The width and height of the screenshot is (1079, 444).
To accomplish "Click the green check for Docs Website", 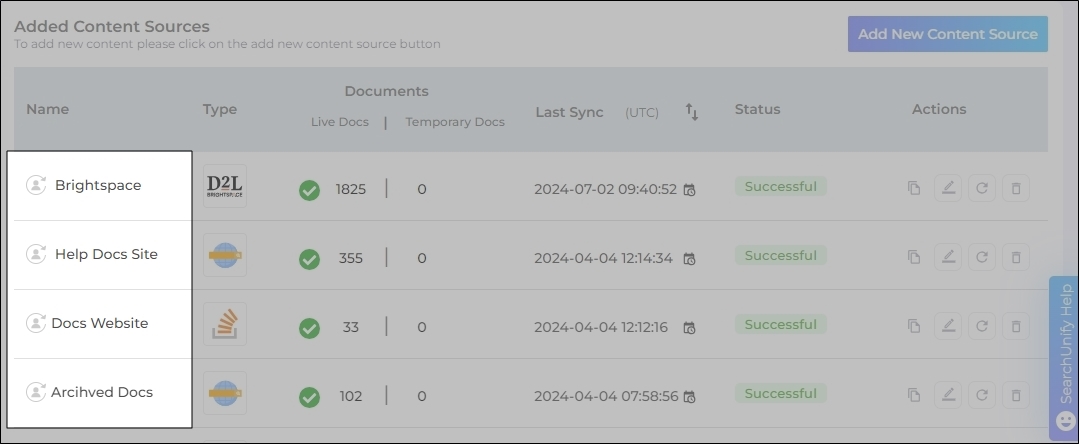I will 309,328.
